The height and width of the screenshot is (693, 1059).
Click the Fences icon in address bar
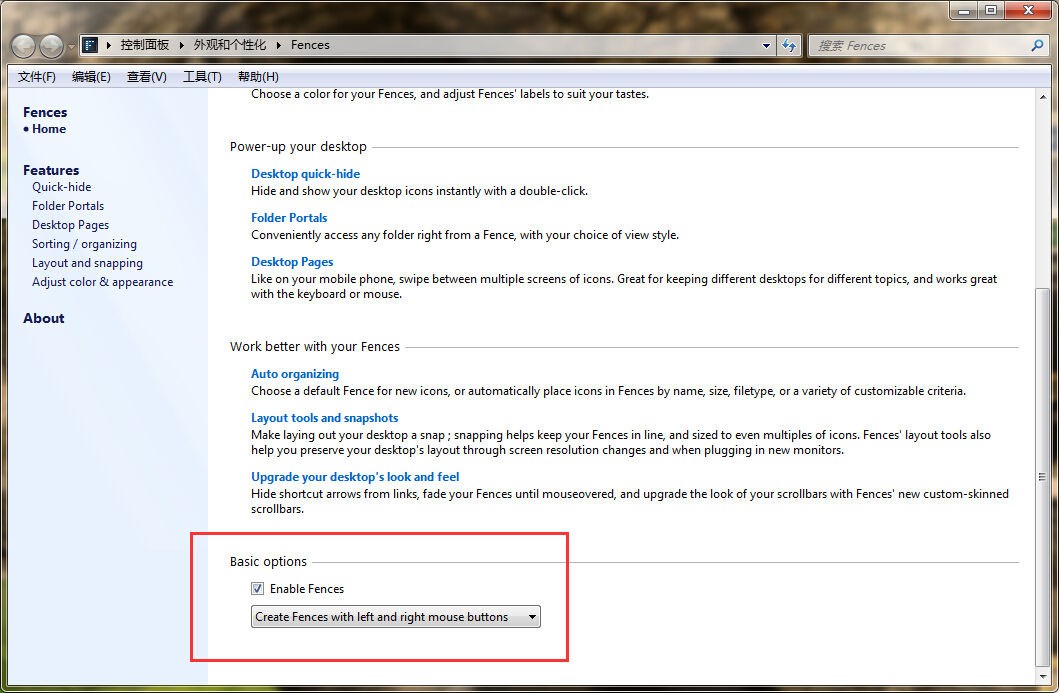point(91,45)
